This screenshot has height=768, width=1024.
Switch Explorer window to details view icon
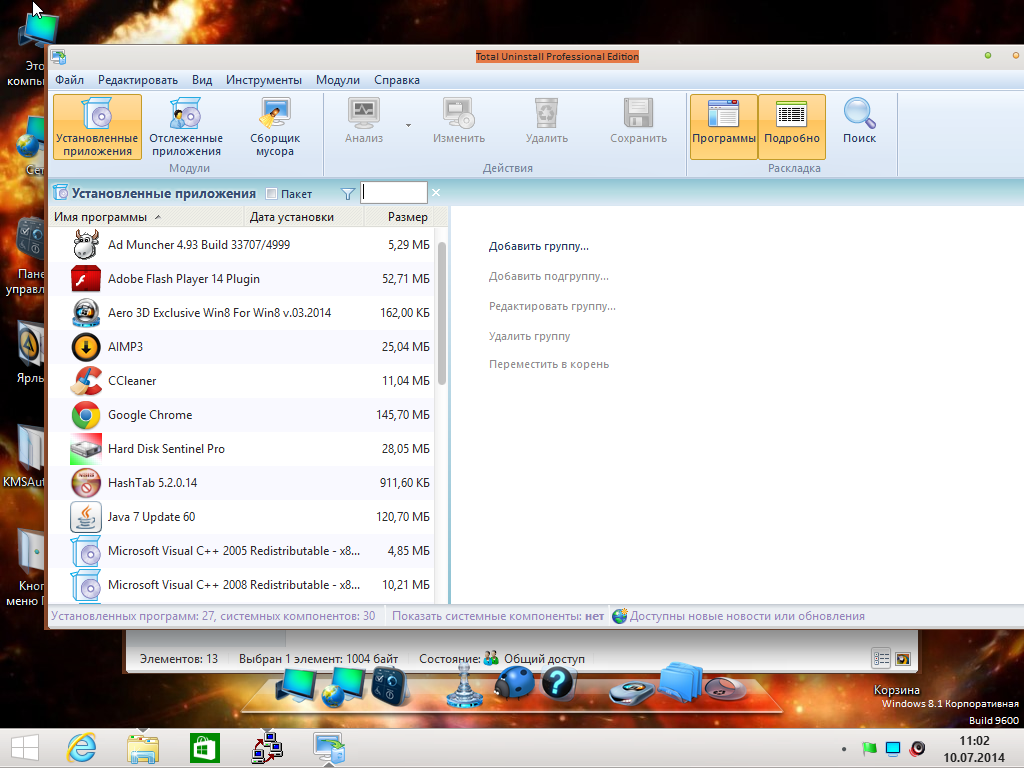pyautogui.click(x=881, y=658)
